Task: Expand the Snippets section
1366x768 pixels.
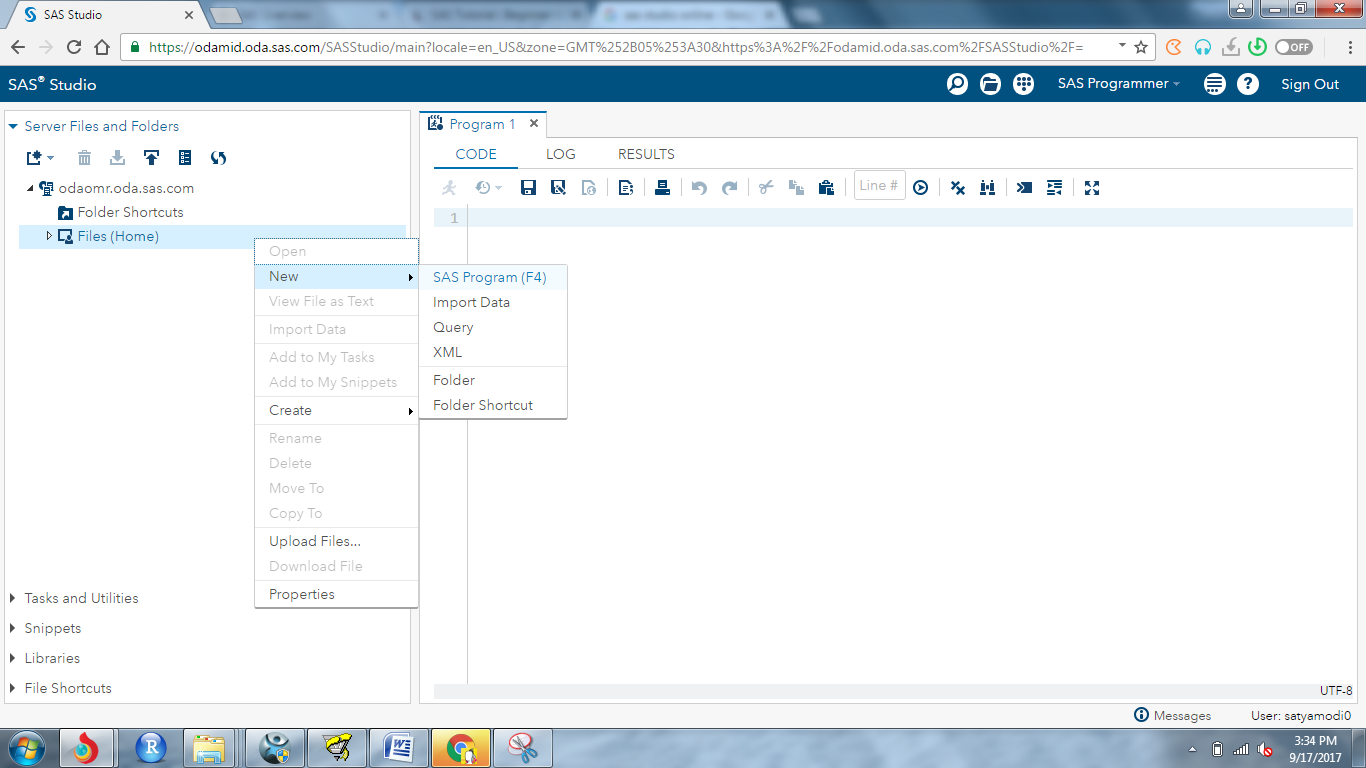Action: [13, 628]
